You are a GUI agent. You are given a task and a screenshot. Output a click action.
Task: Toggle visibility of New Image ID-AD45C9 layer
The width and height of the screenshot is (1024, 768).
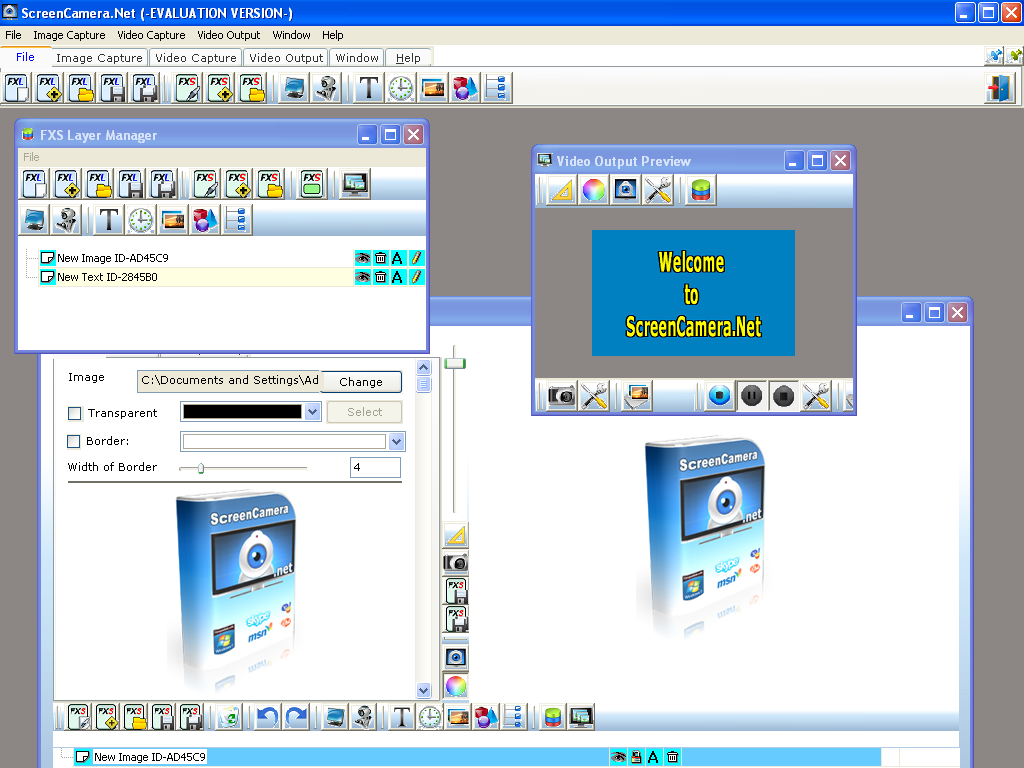coord(362,258)
